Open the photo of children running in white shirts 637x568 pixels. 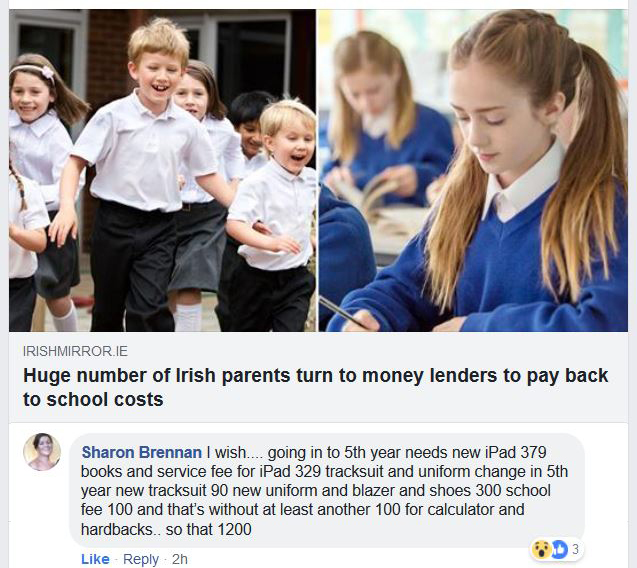coord(162,171)
